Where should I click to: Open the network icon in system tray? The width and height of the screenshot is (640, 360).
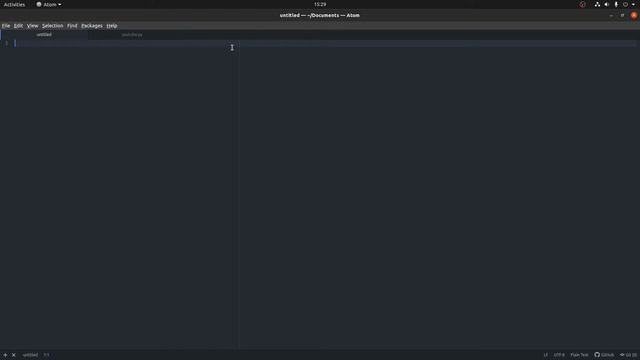[x=597, y=4]
